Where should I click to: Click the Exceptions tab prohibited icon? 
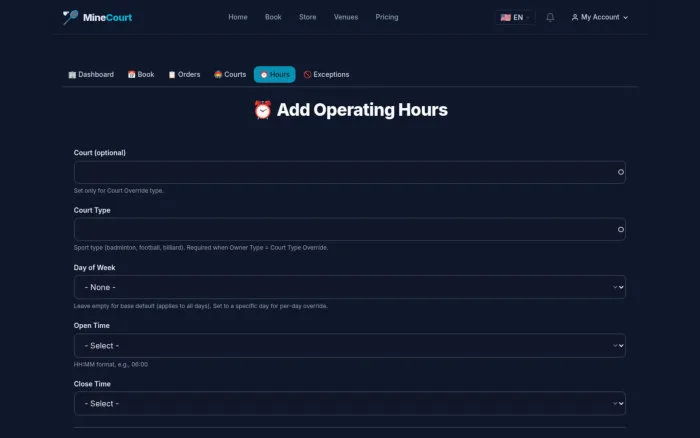pos(307,75)
